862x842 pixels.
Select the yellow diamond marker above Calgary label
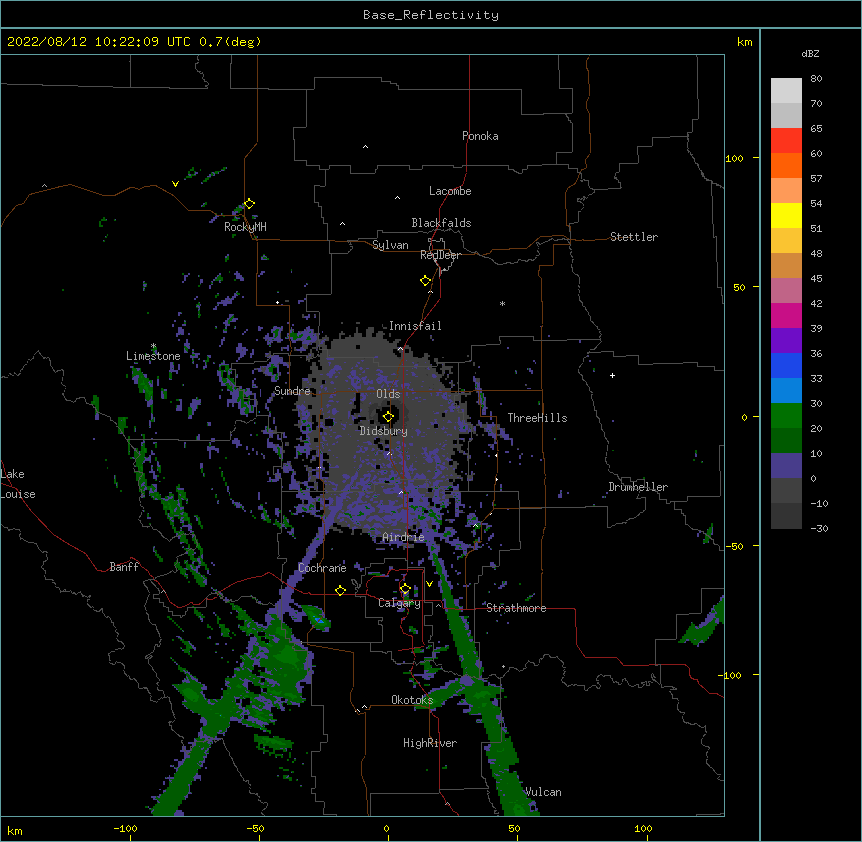pos(405,589)
